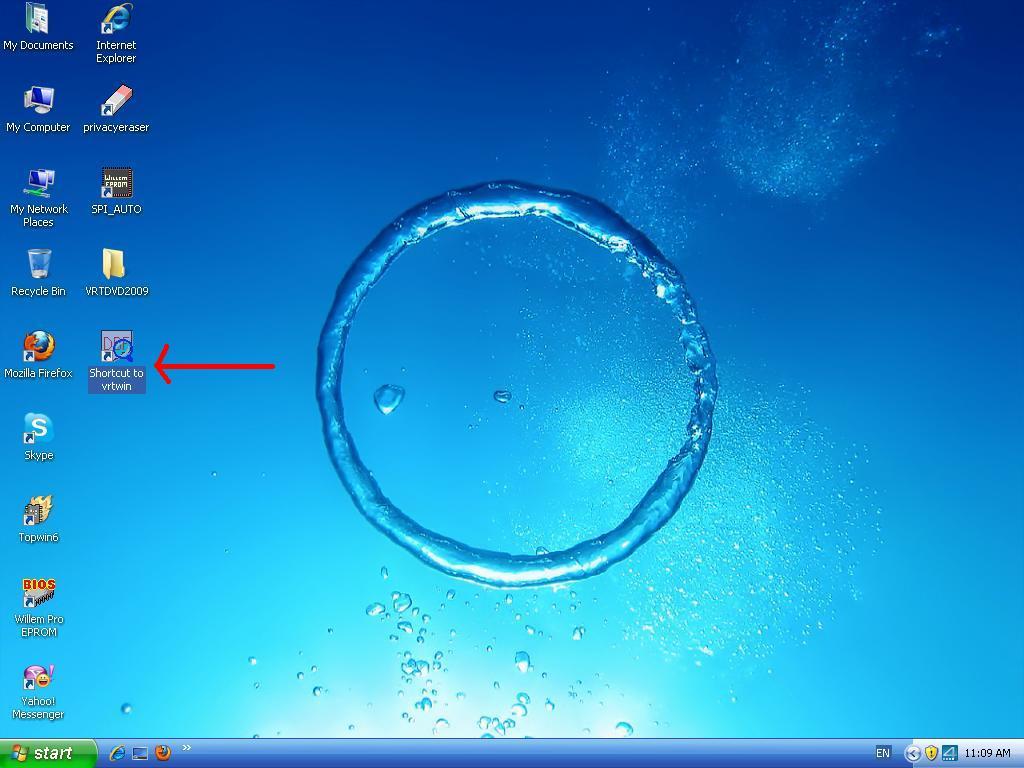Select the Shortcut to vrtwin icon
The height and width of the screenshot is (768, 1024).
pos(116,347)
